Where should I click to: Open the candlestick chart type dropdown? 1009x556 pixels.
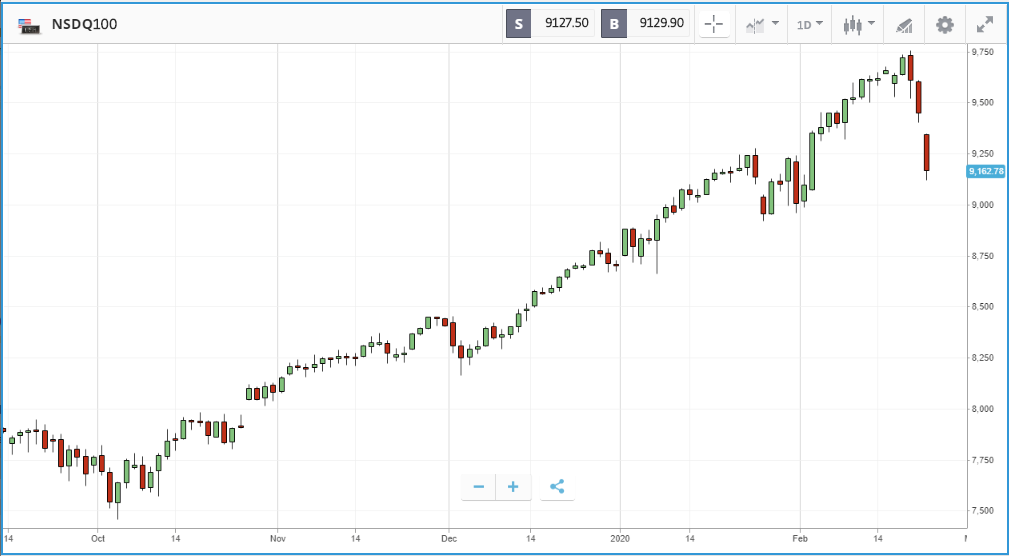pyautogui.click(x=859, y=25)
